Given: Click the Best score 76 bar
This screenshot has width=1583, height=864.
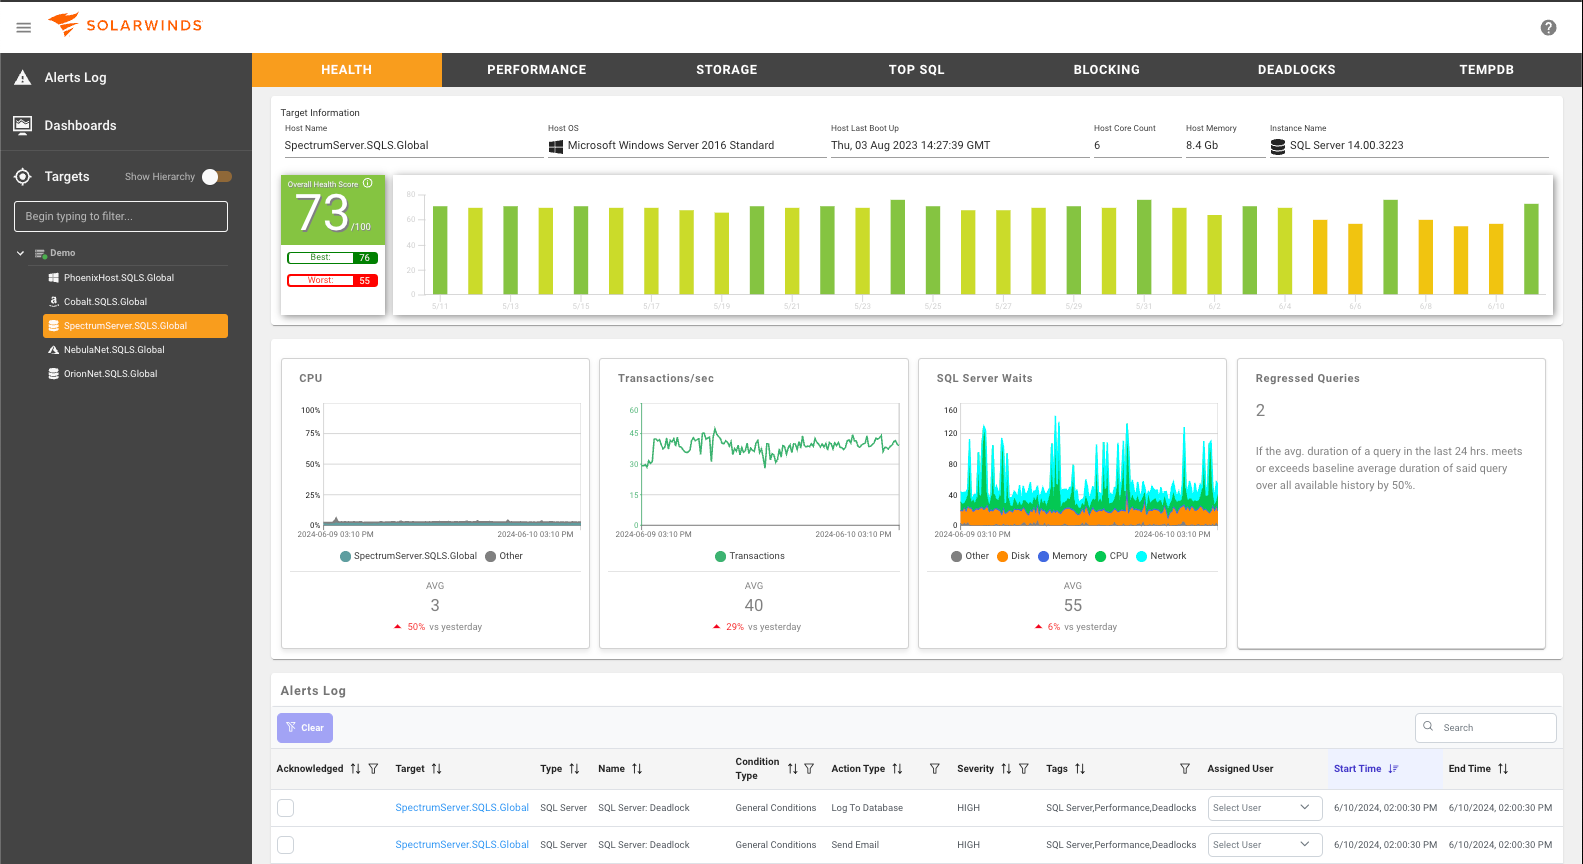Looking at the screenshot, I should point(333,258).
